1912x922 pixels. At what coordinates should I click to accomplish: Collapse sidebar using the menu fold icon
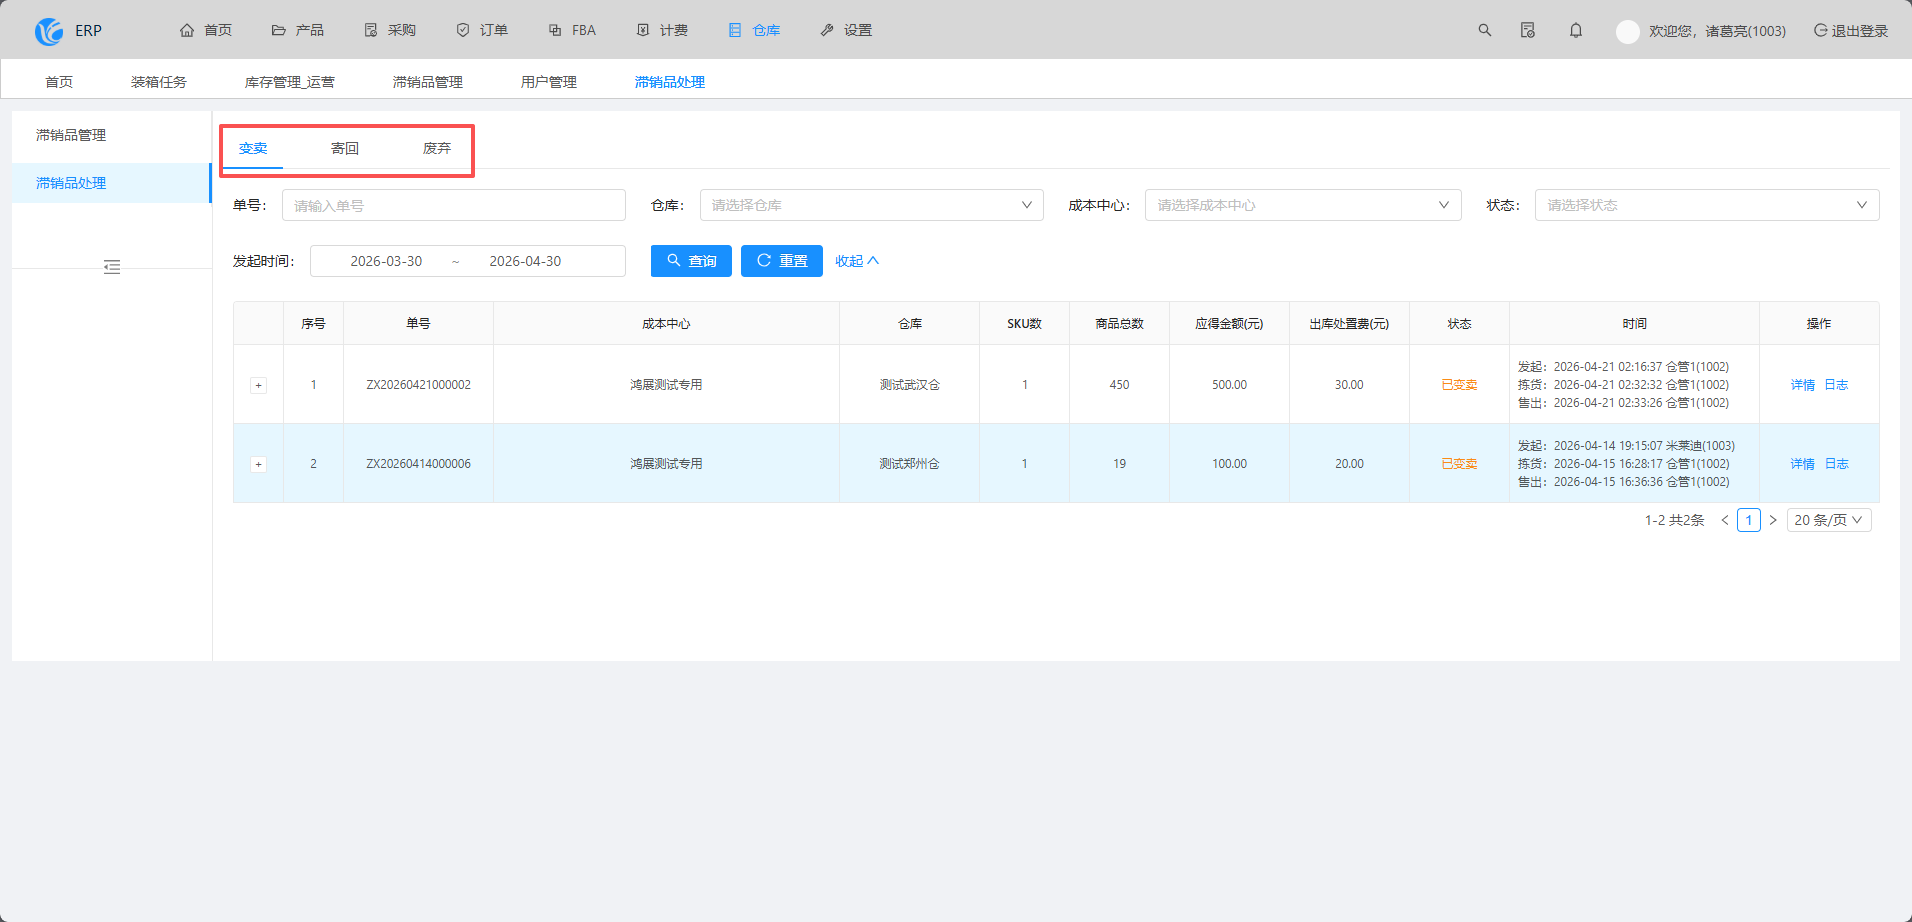112,267
